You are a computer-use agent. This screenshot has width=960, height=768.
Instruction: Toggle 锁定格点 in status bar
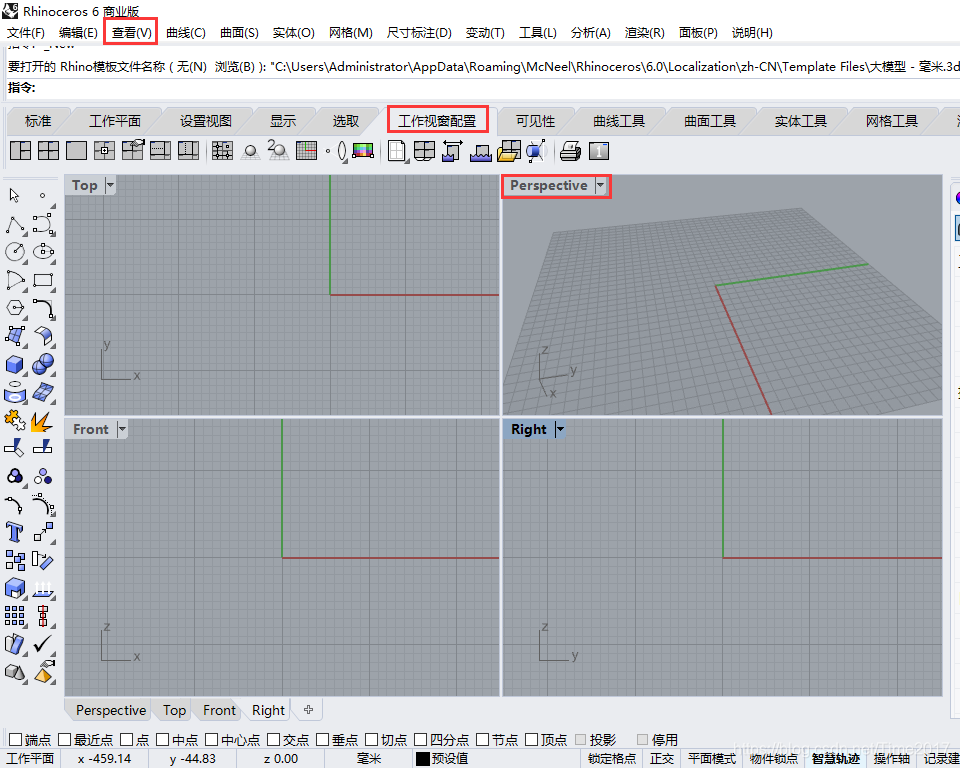(x=612, y=758)
